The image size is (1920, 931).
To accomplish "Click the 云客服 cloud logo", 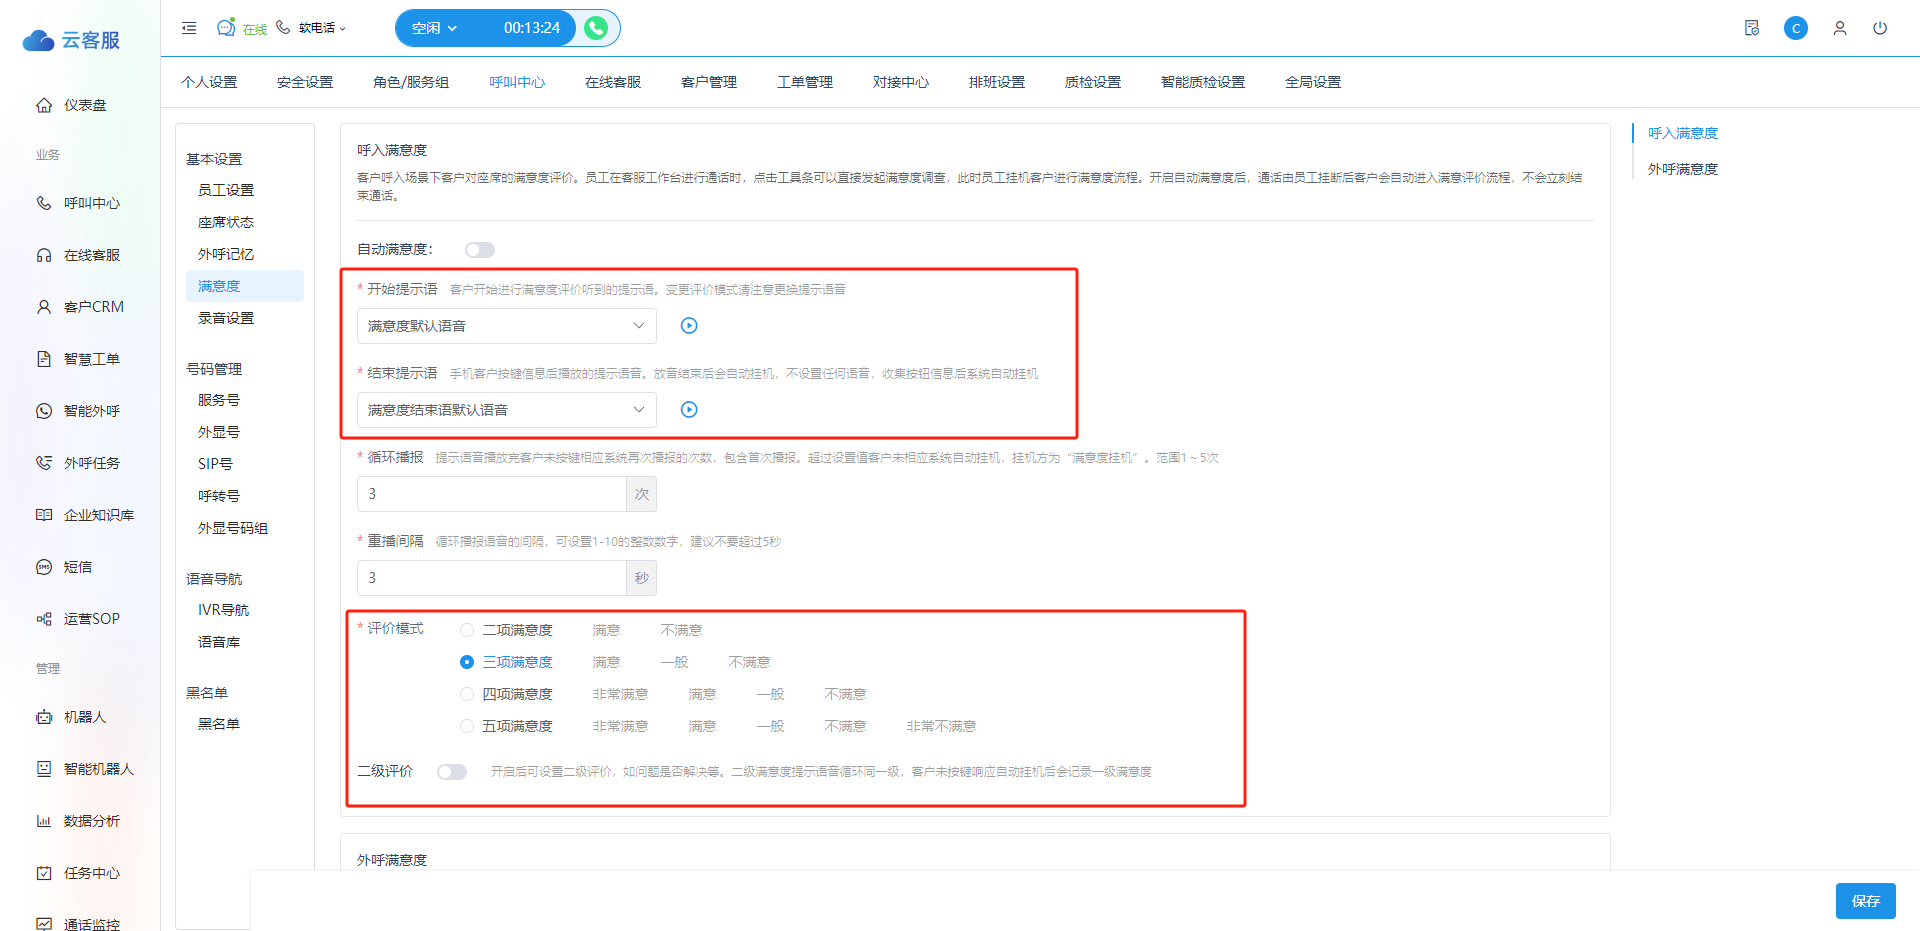I will pos(71,40).
